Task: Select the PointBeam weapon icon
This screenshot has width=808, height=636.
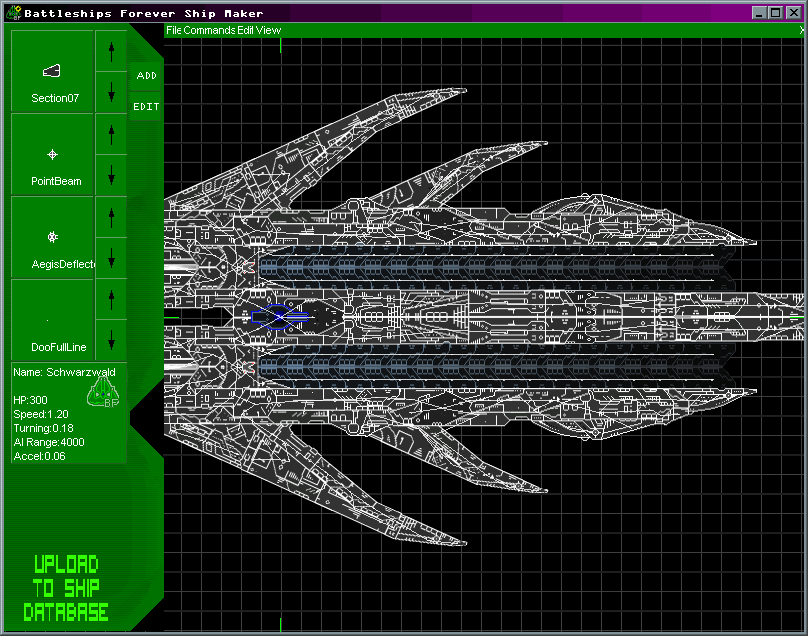Action: [52, 155]
